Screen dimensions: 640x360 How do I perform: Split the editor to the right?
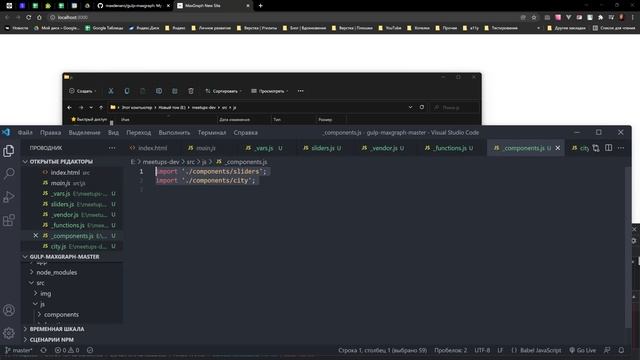(609, 148)
